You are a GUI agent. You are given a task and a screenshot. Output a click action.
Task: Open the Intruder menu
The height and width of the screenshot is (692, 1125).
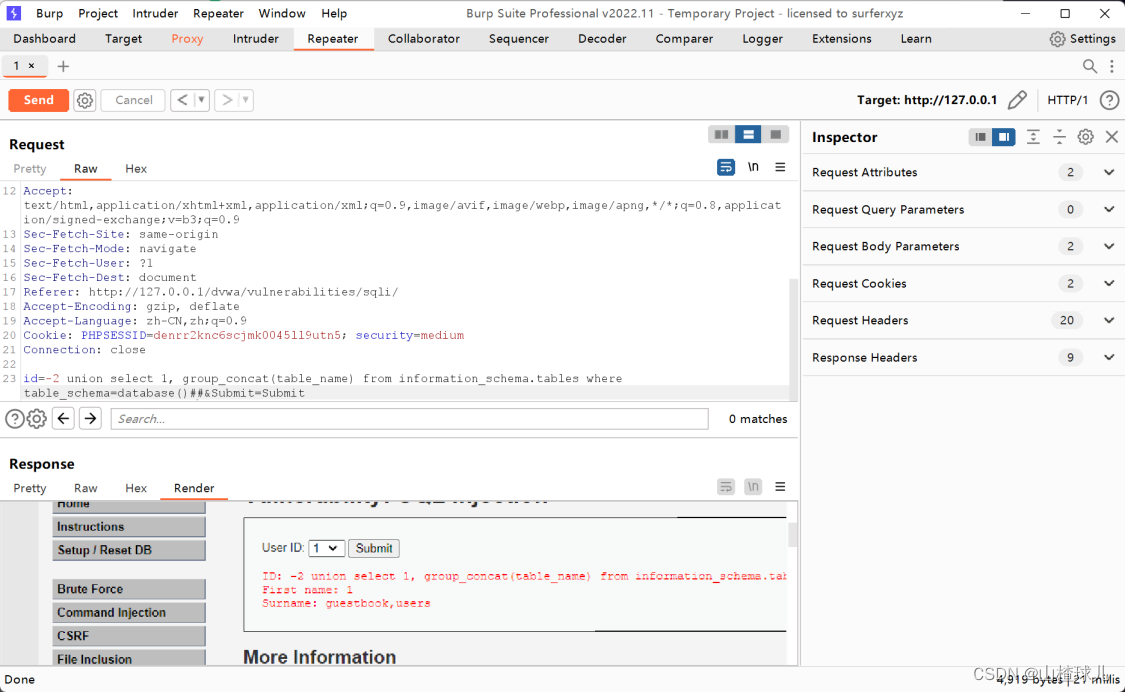pos(155,13)
